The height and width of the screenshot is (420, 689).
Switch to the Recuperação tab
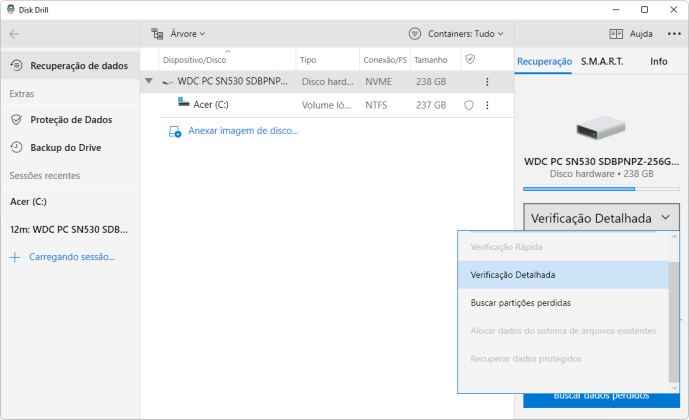point(544,62)
